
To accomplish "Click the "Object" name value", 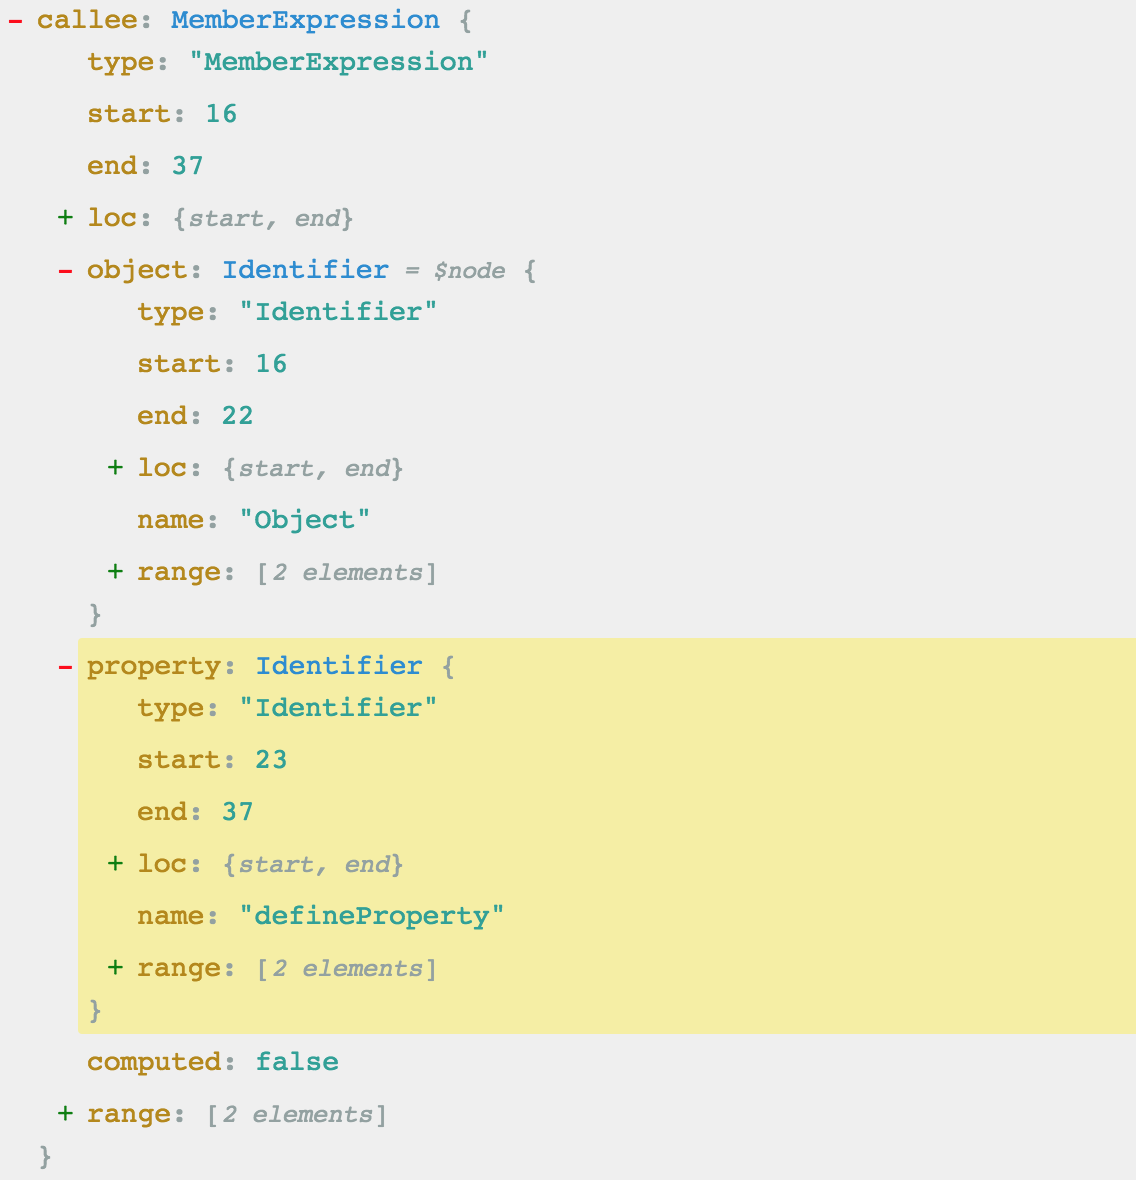I will [x=305, y=520].
